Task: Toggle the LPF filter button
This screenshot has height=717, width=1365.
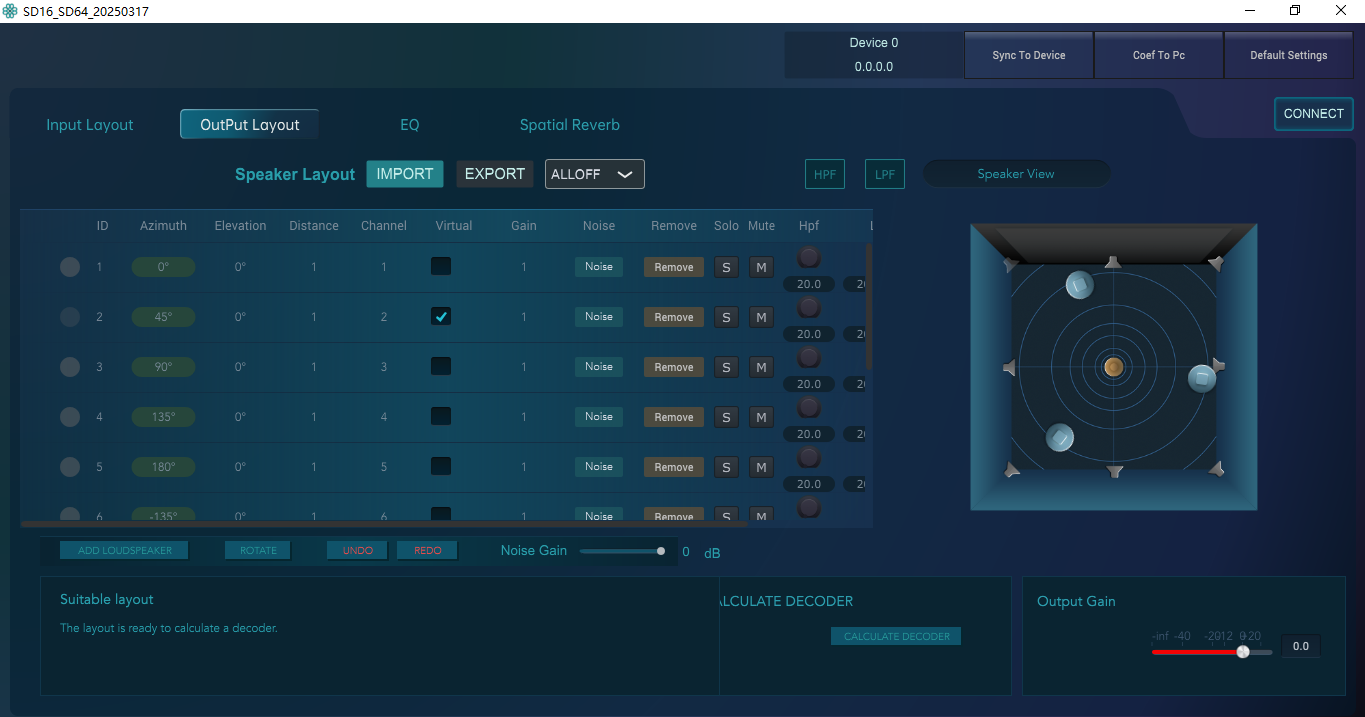Action: tap(885, 174)
